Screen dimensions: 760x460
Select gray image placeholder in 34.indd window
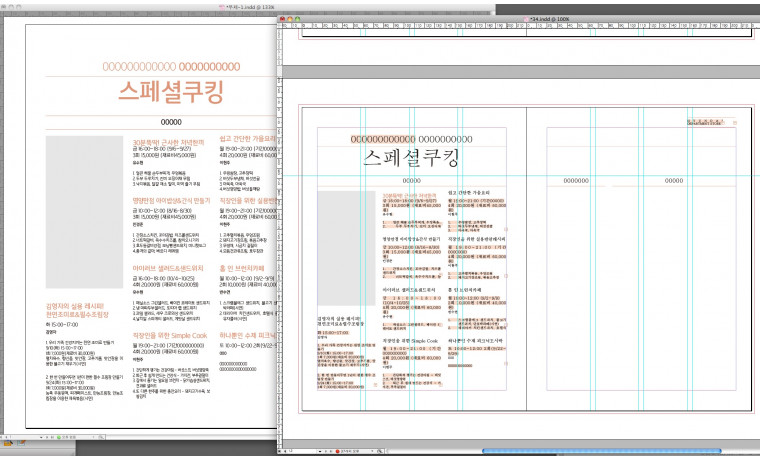coord(346,248)
